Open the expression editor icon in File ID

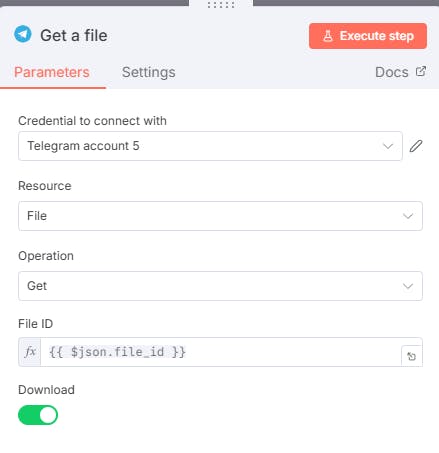pyautogui.click(x=412, y=356)
